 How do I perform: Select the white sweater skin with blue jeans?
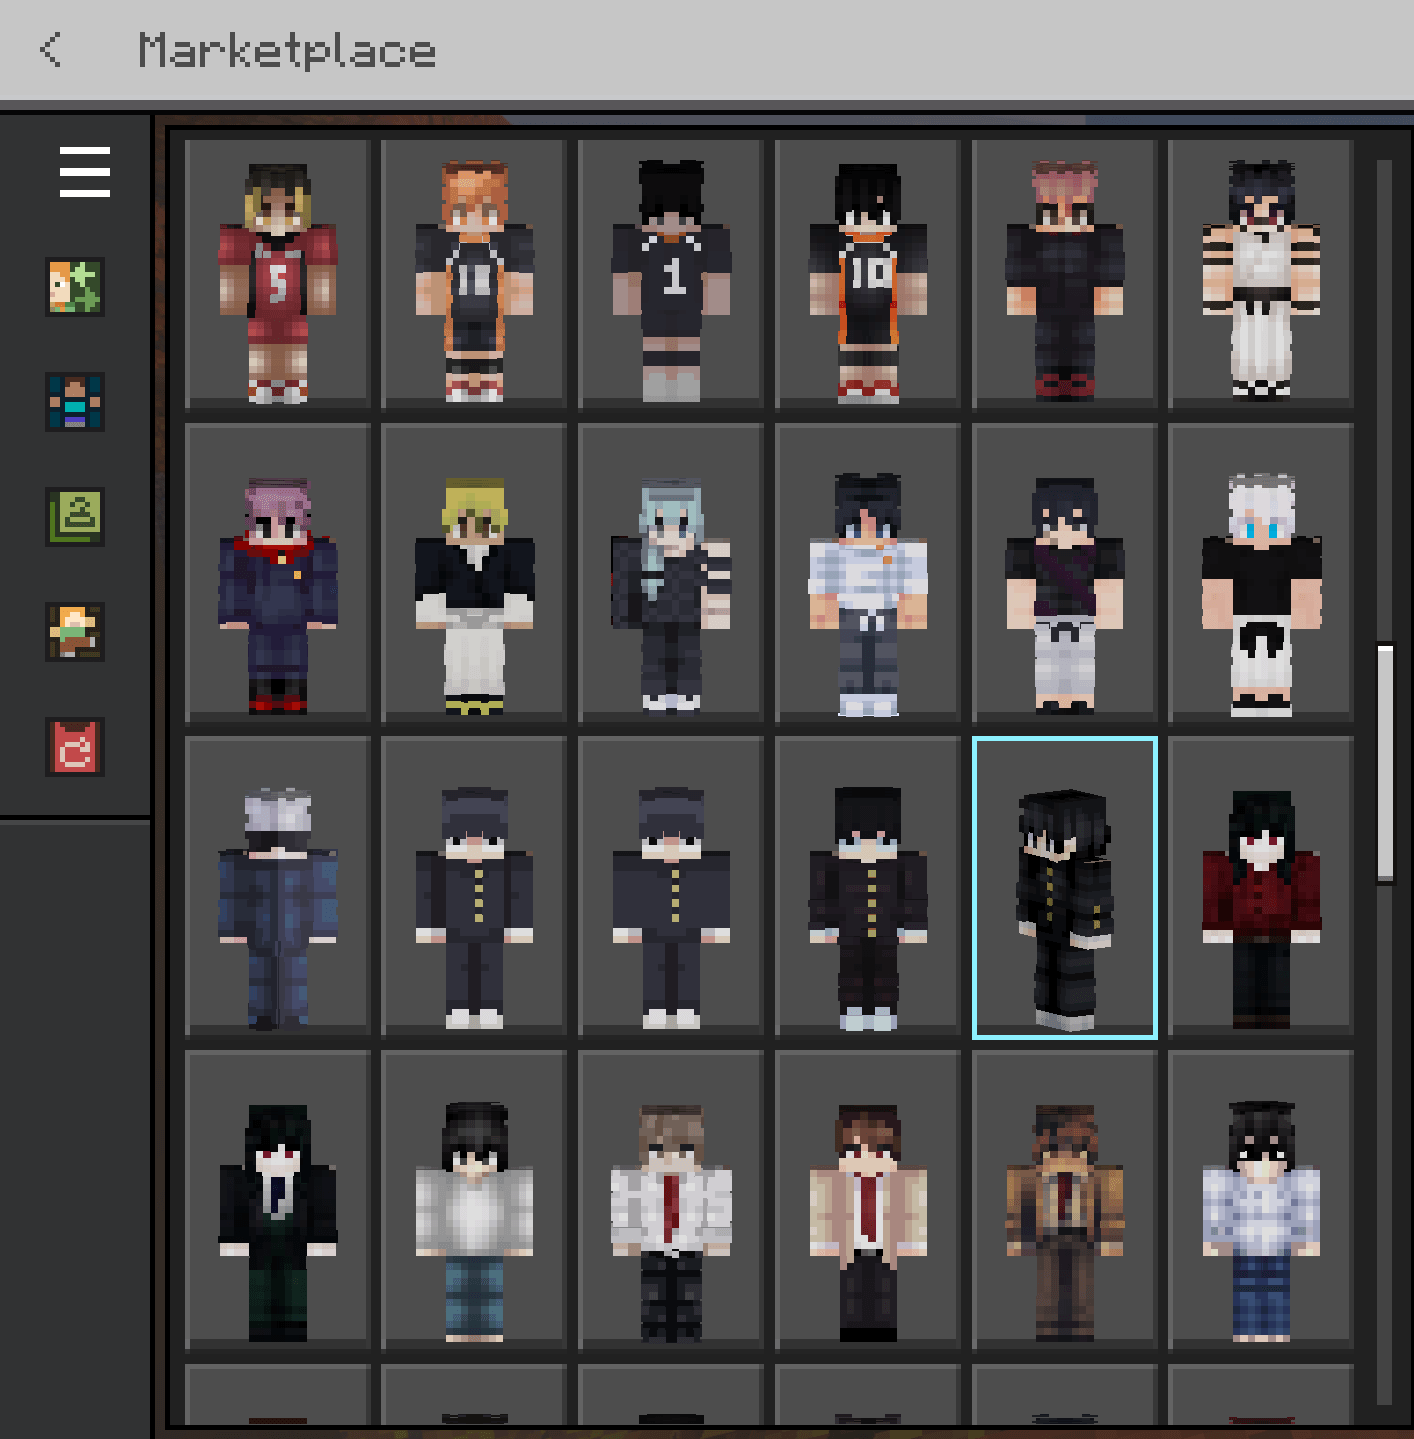[x=474, y=1201]
